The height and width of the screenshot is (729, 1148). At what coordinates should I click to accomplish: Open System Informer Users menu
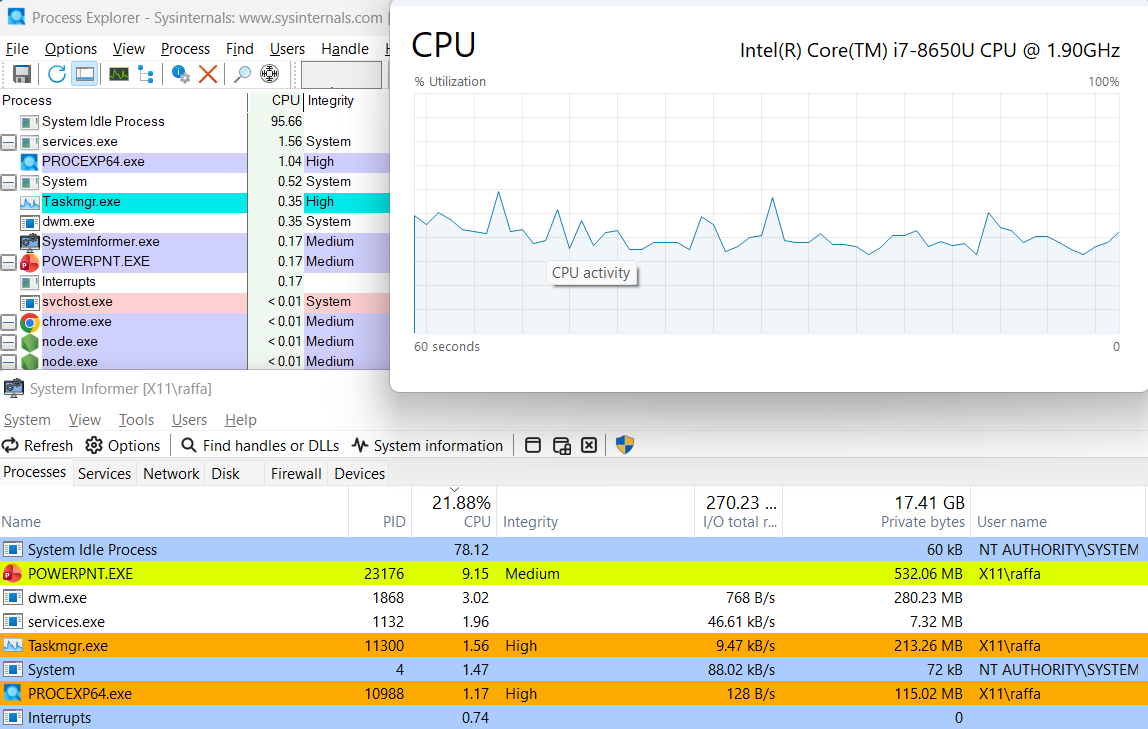coord(190,420)
